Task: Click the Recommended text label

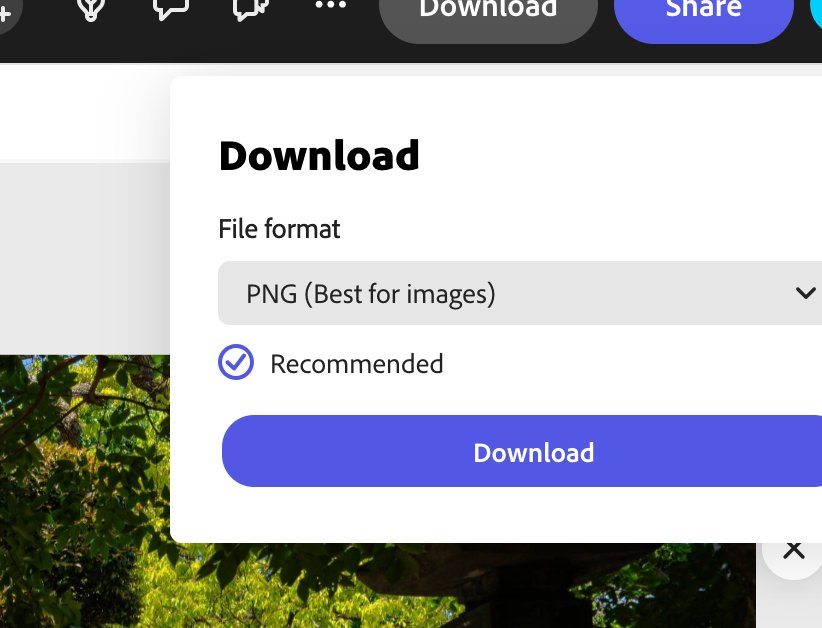Action: click(x=357, y=364)
